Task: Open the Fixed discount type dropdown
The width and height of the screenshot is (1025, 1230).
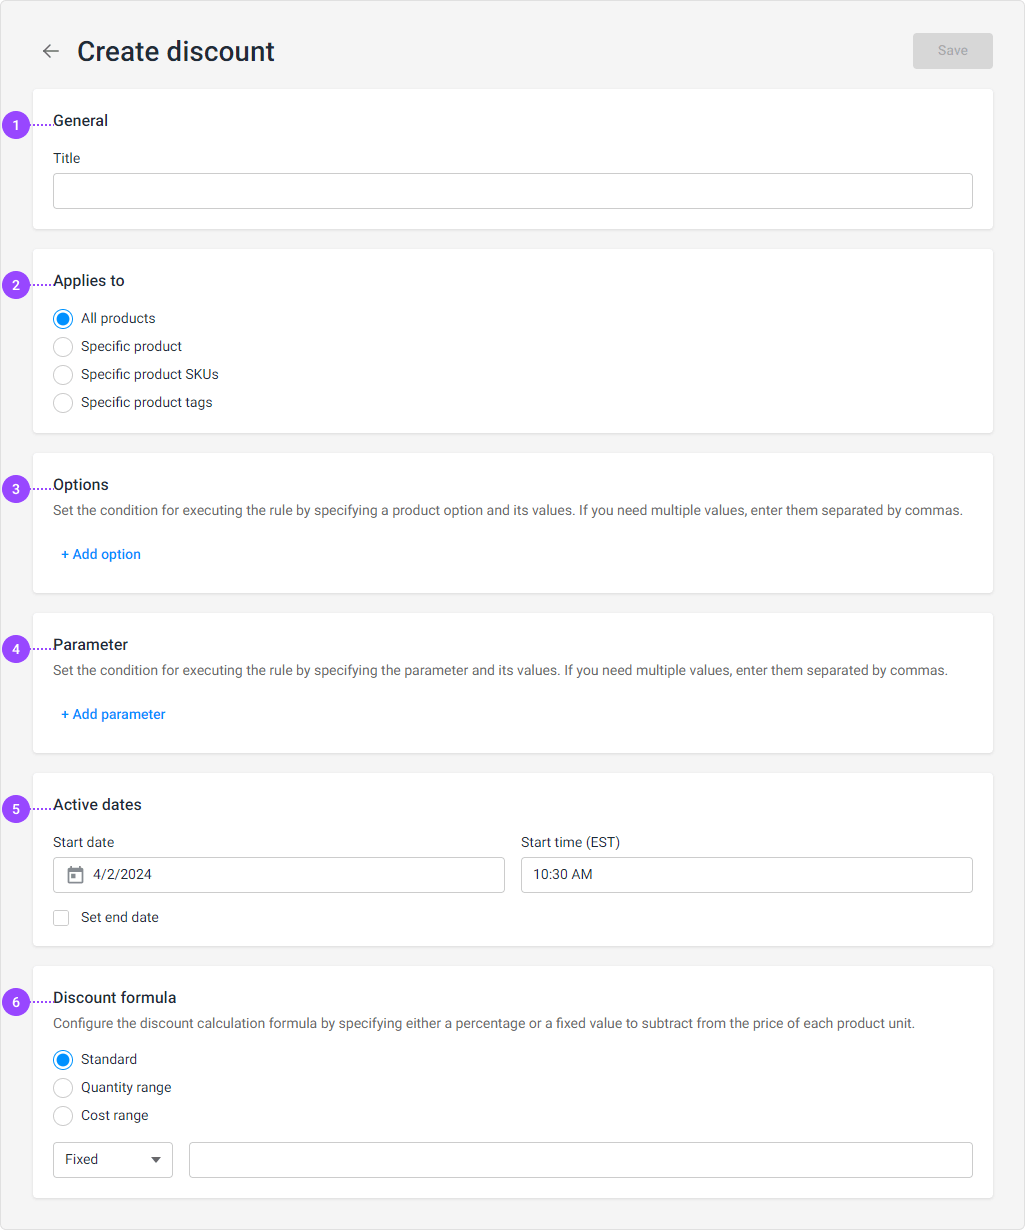Action: point(113,1160)
